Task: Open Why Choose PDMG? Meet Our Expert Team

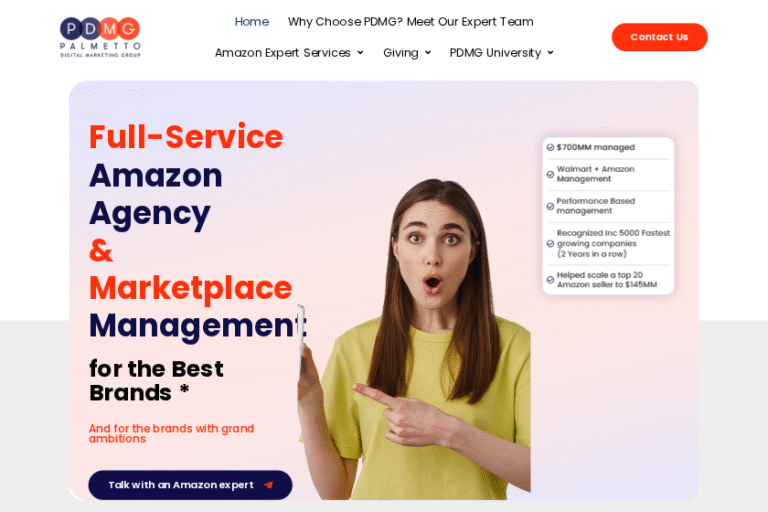Action: tap(410, 22)
